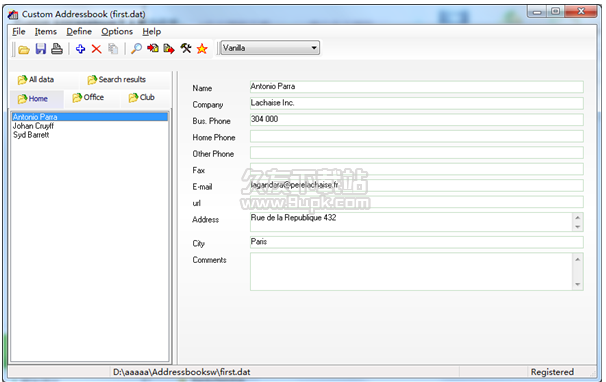606x382 pixels.
Task: Click the empty Comments text area
Action: tap(411, 271)
